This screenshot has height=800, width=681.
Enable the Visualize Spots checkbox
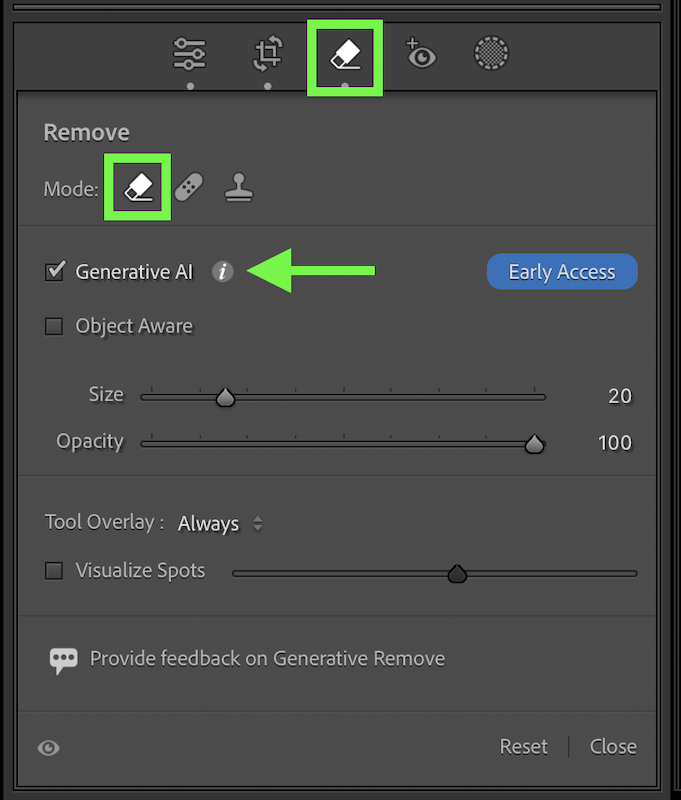click(x=54, y=570)
